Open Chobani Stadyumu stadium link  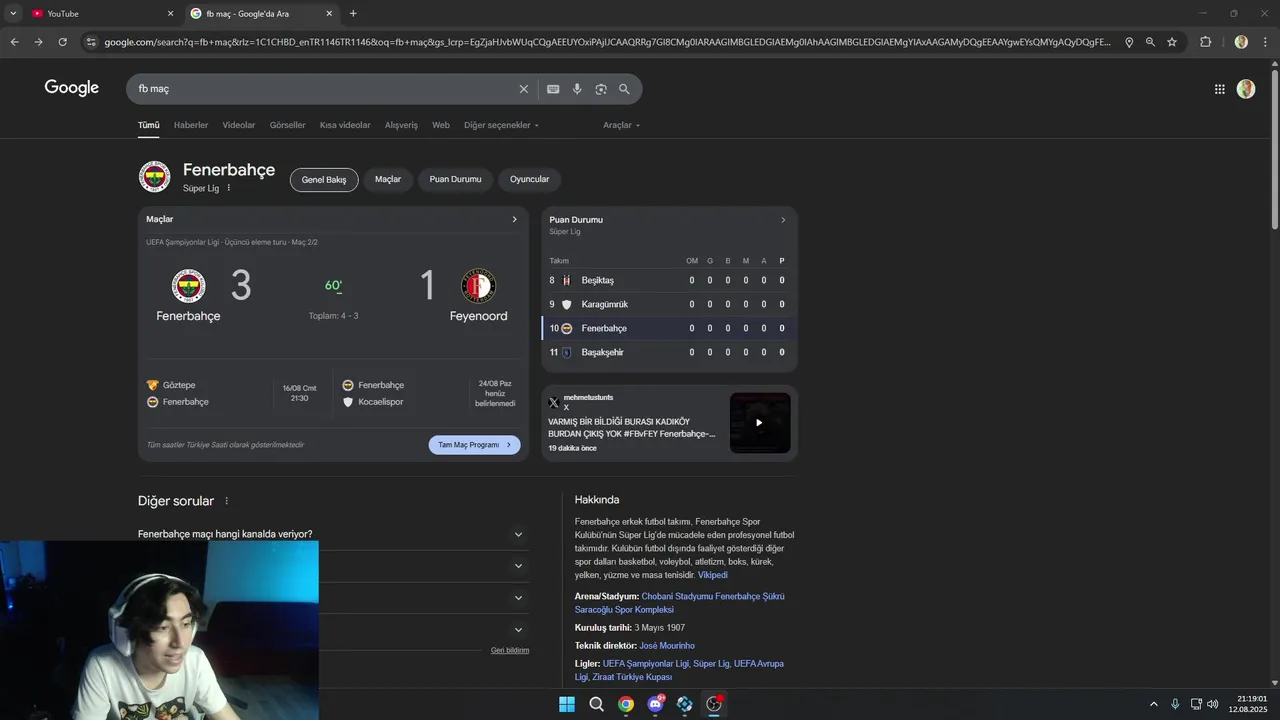tap(680, 603)
